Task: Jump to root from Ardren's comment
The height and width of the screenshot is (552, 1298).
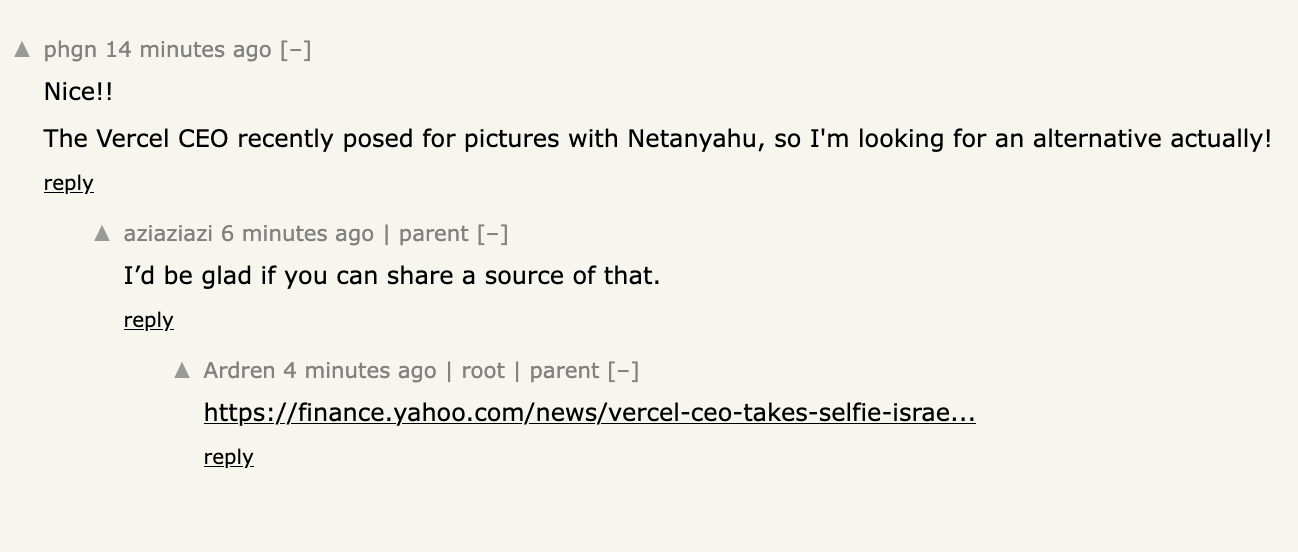Action: [483, 371]
